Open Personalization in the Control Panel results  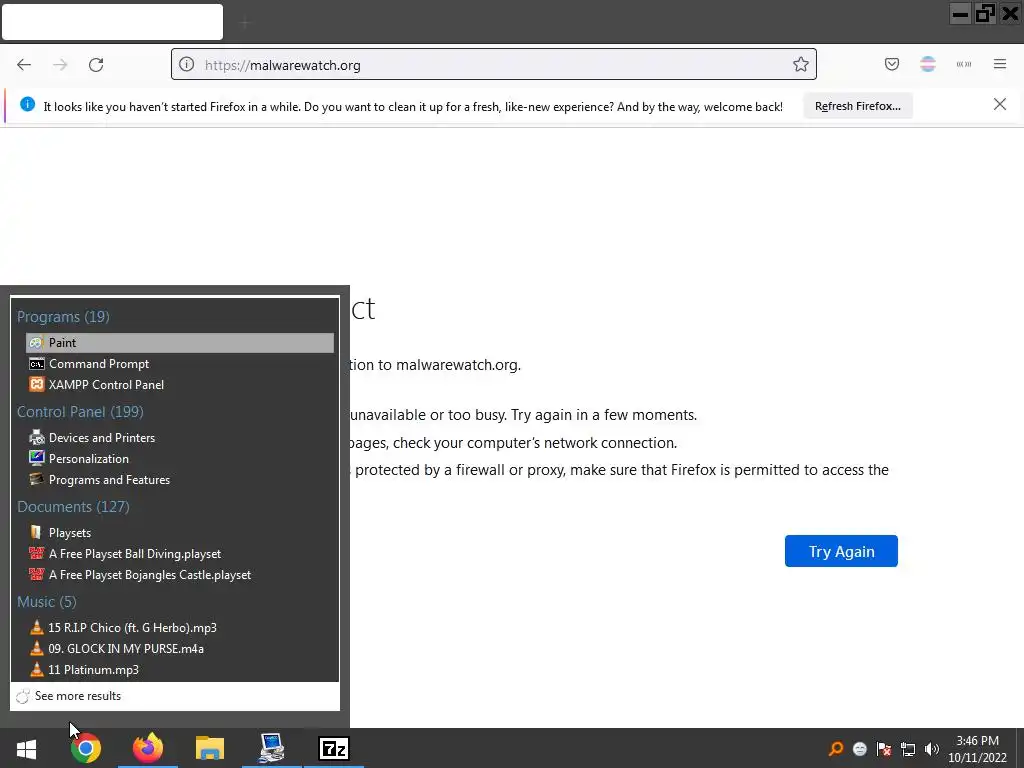coord(180,458)
